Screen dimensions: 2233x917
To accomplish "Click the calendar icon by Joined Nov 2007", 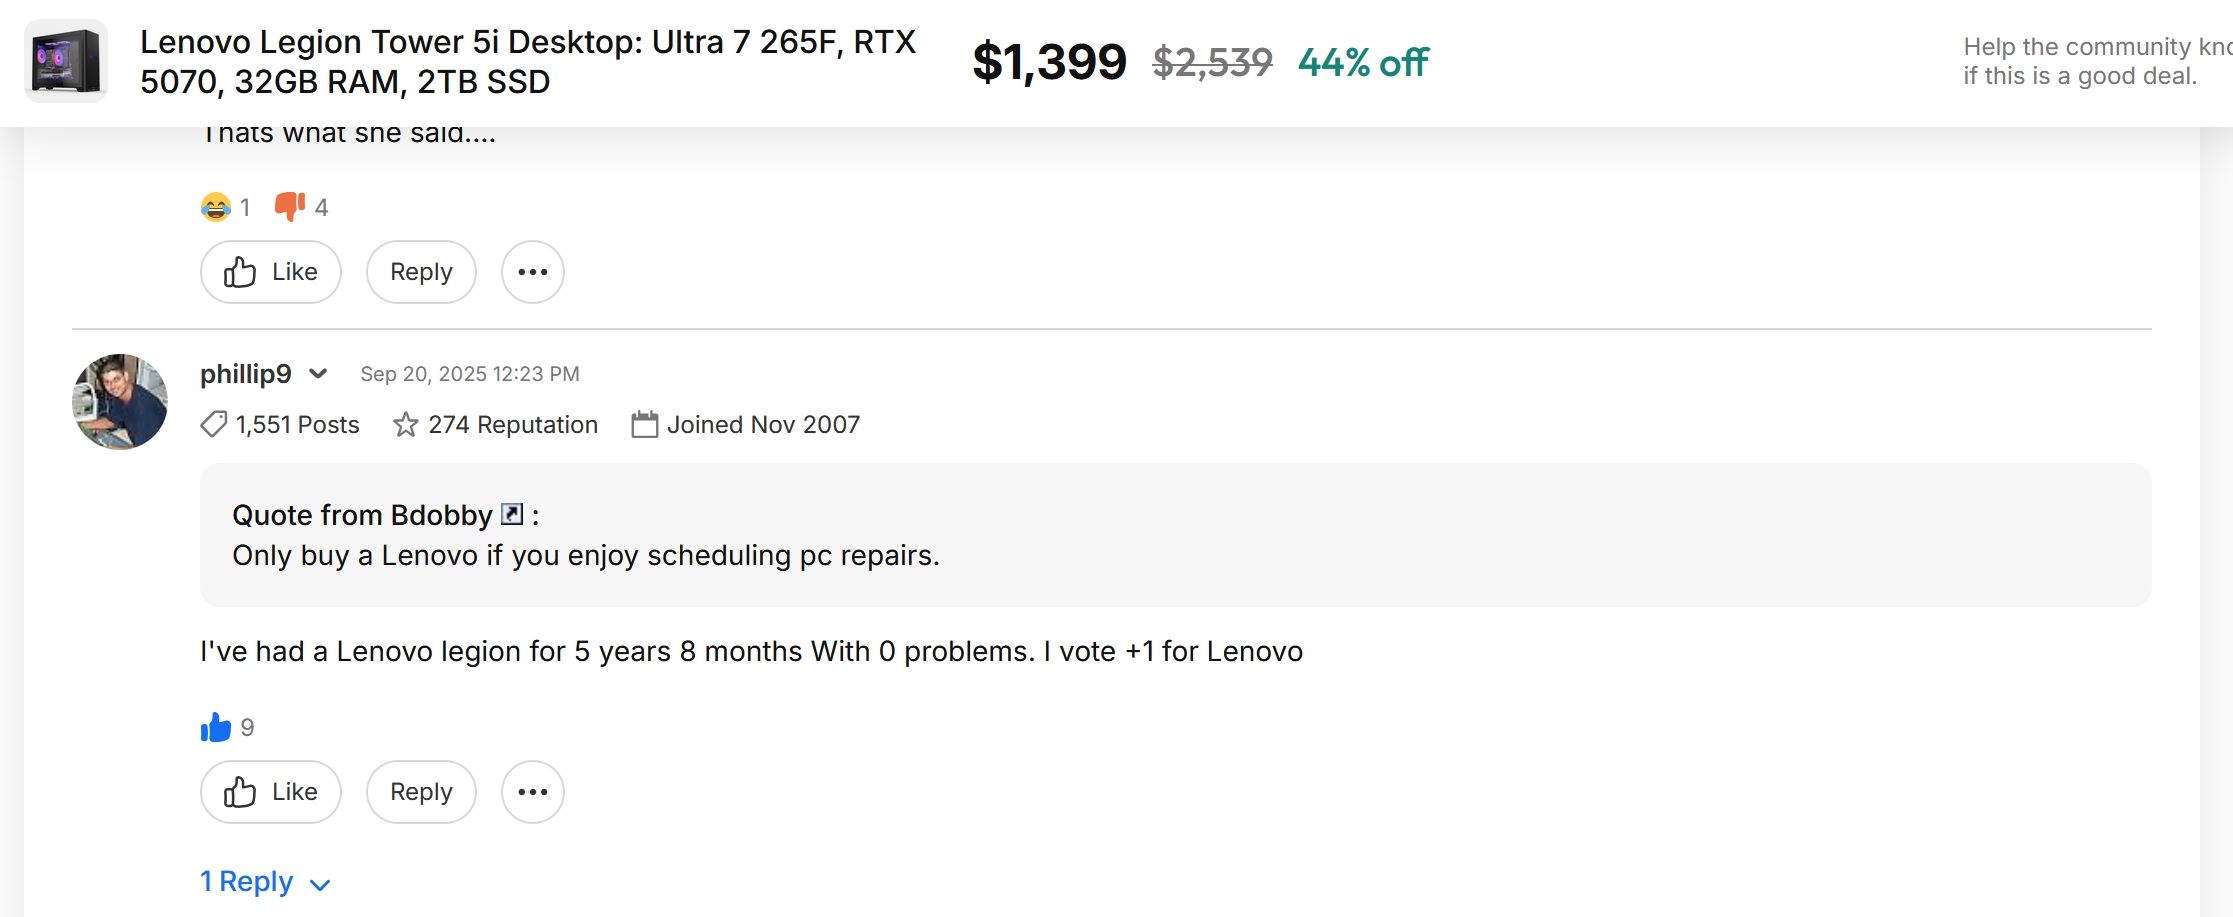I will point(645,425).
